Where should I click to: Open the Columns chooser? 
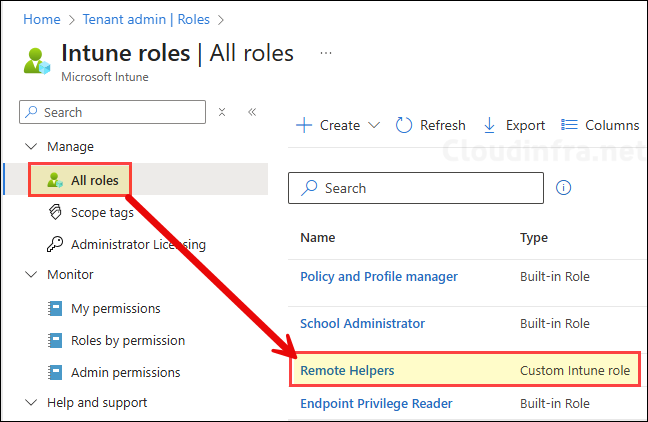pyautogui.click(x=600, y=125)
